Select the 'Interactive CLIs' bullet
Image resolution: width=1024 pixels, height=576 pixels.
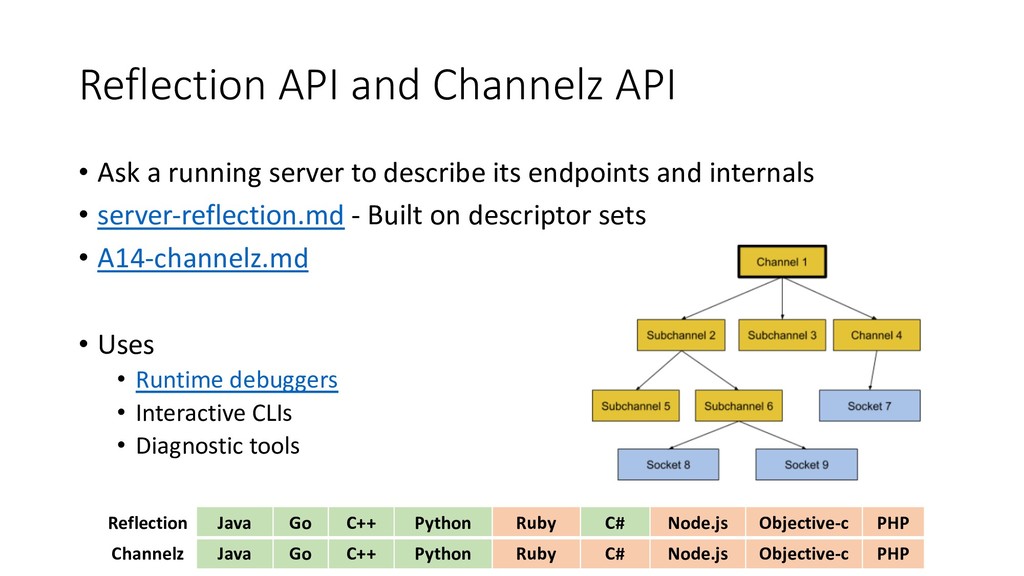tap(214, 413)
